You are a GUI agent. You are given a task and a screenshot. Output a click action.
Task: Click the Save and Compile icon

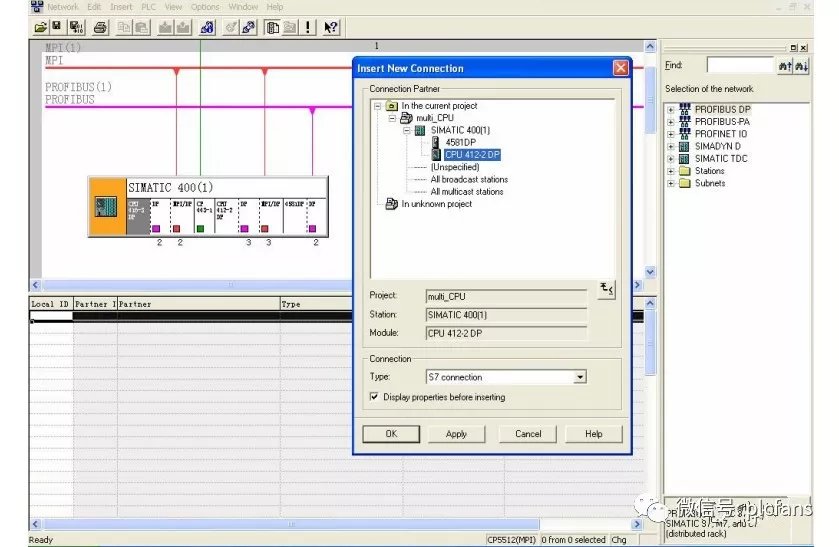76,27
